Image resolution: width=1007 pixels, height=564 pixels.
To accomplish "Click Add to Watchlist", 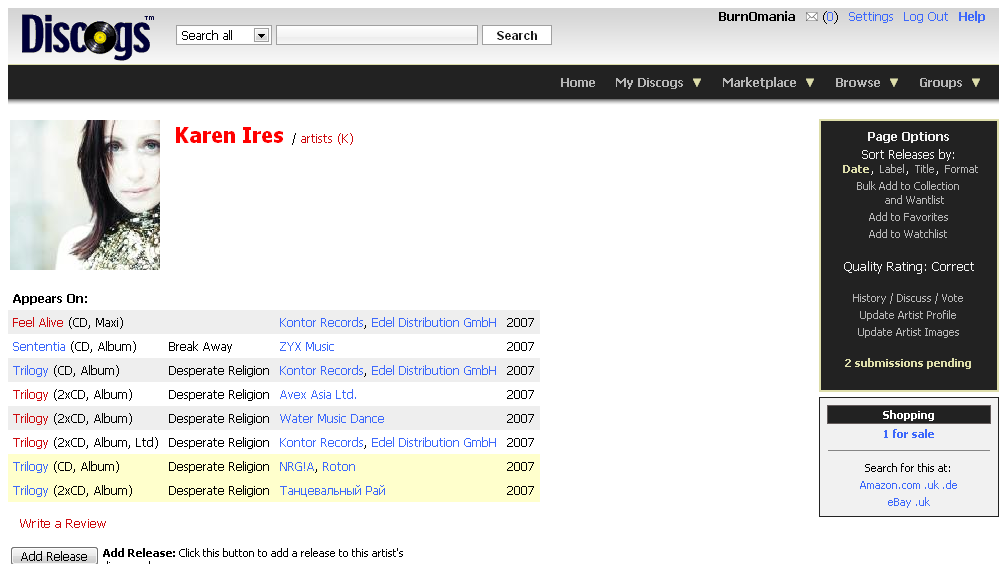I will tap(907, 234).
